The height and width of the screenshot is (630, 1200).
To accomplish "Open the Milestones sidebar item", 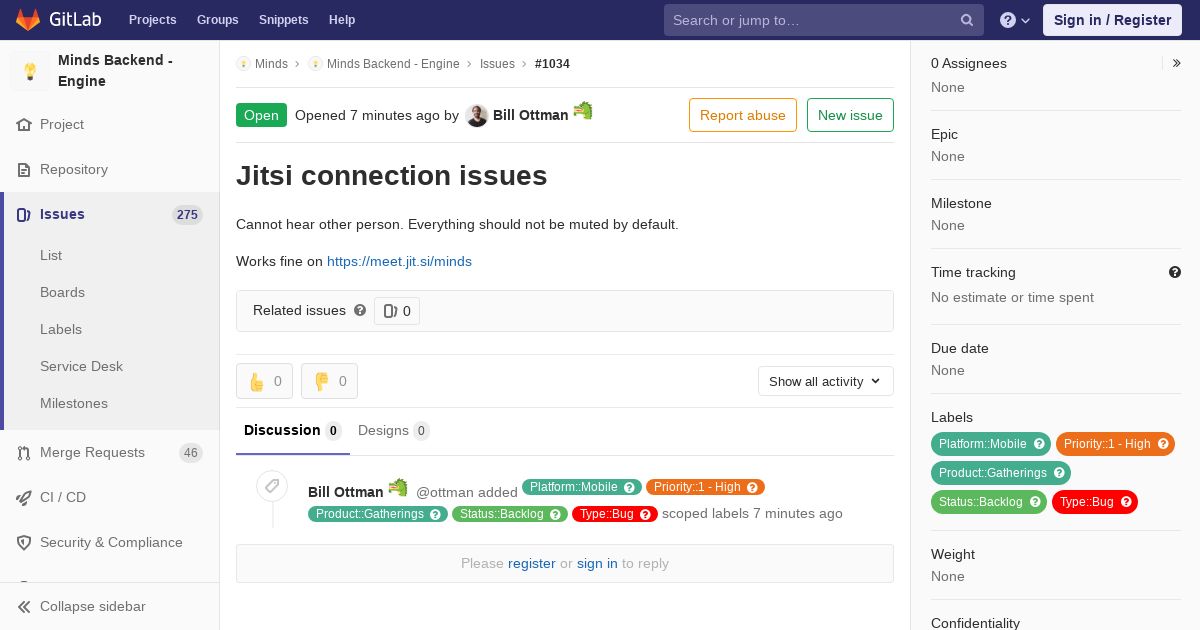I will 74,404.
